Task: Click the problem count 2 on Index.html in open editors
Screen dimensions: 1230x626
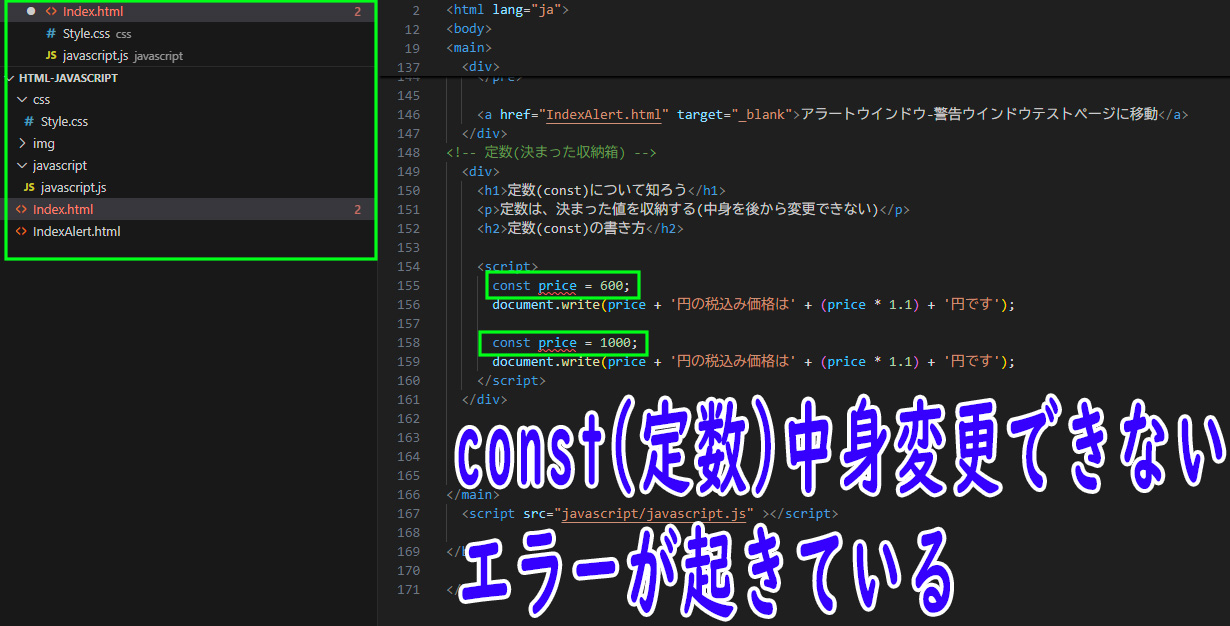Action: point(357,12)
